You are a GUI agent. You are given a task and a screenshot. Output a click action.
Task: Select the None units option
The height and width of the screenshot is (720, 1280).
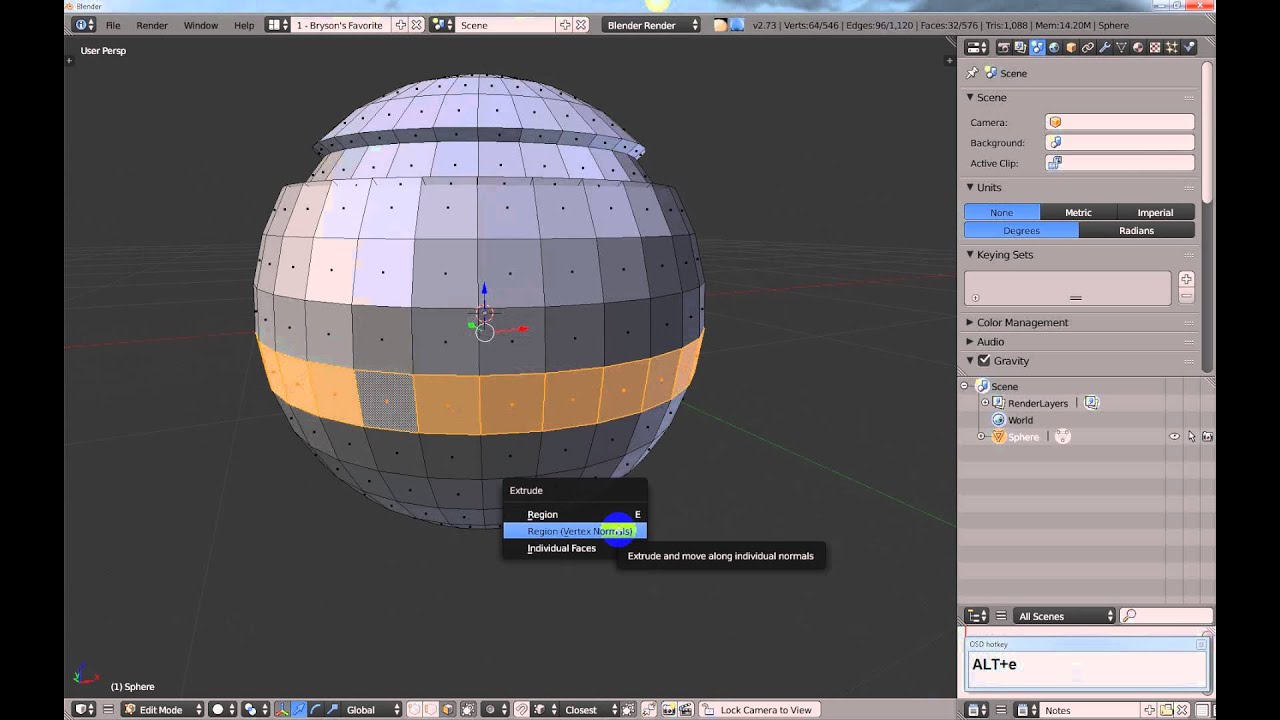click(x=1002, y=212)
